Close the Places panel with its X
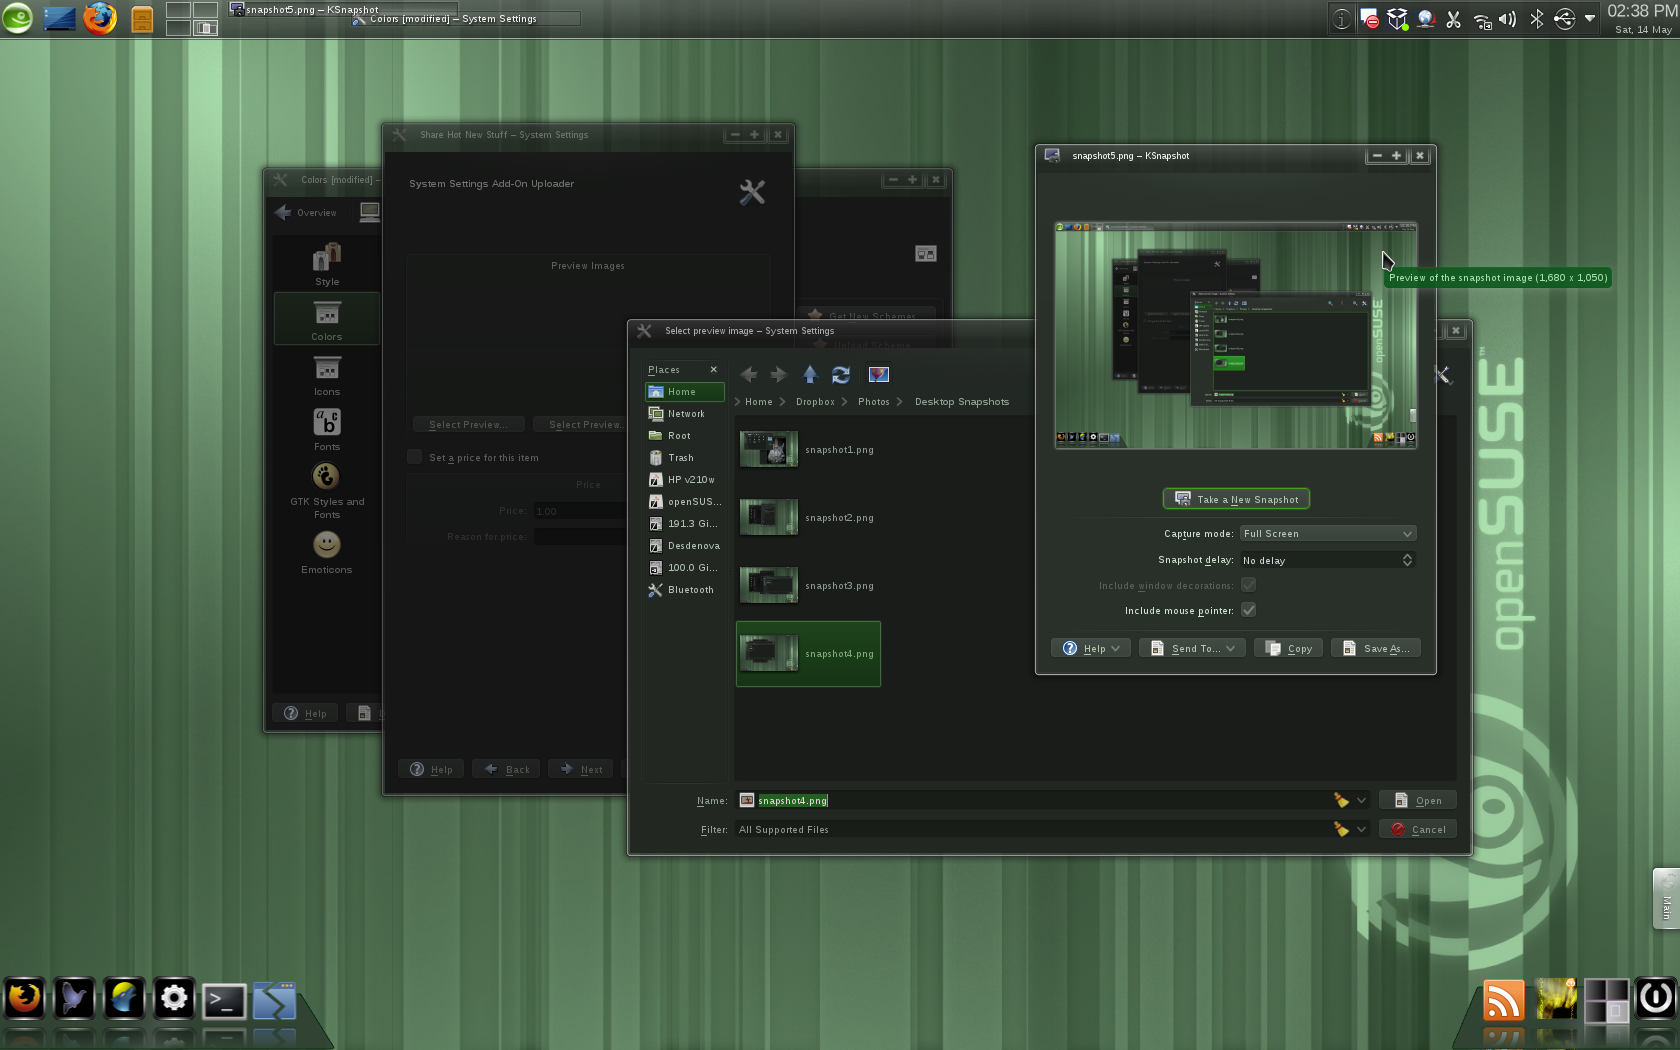Viewport: 1680px width, 1050px height. pyautogui.click(x=713, y=370)
